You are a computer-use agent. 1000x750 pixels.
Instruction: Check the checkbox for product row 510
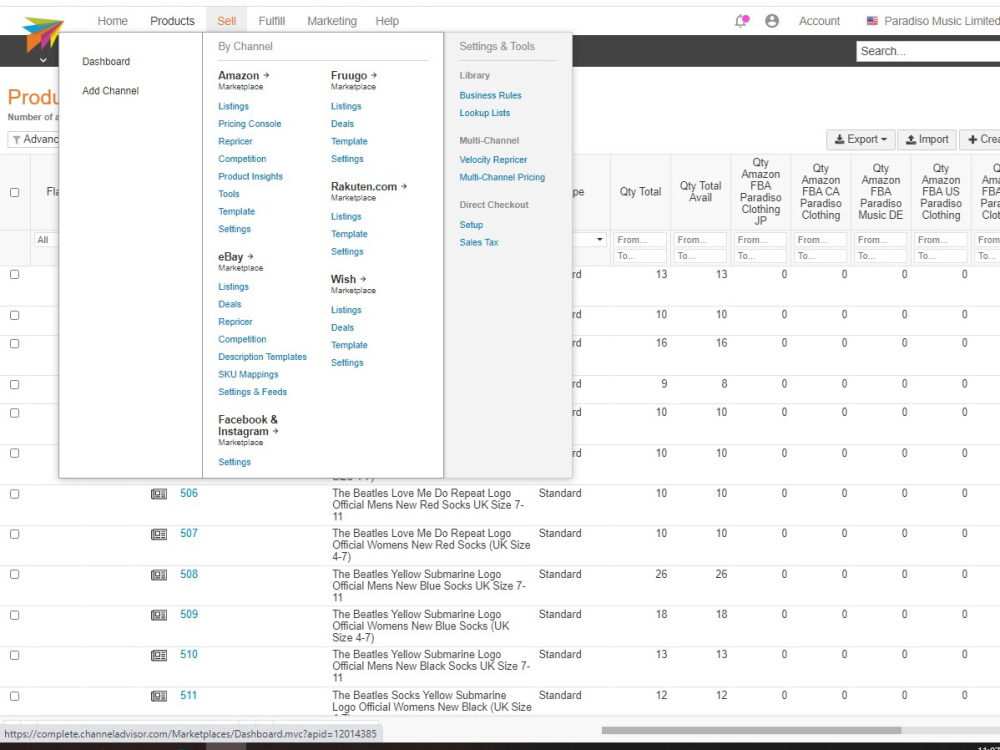point(15,656)
